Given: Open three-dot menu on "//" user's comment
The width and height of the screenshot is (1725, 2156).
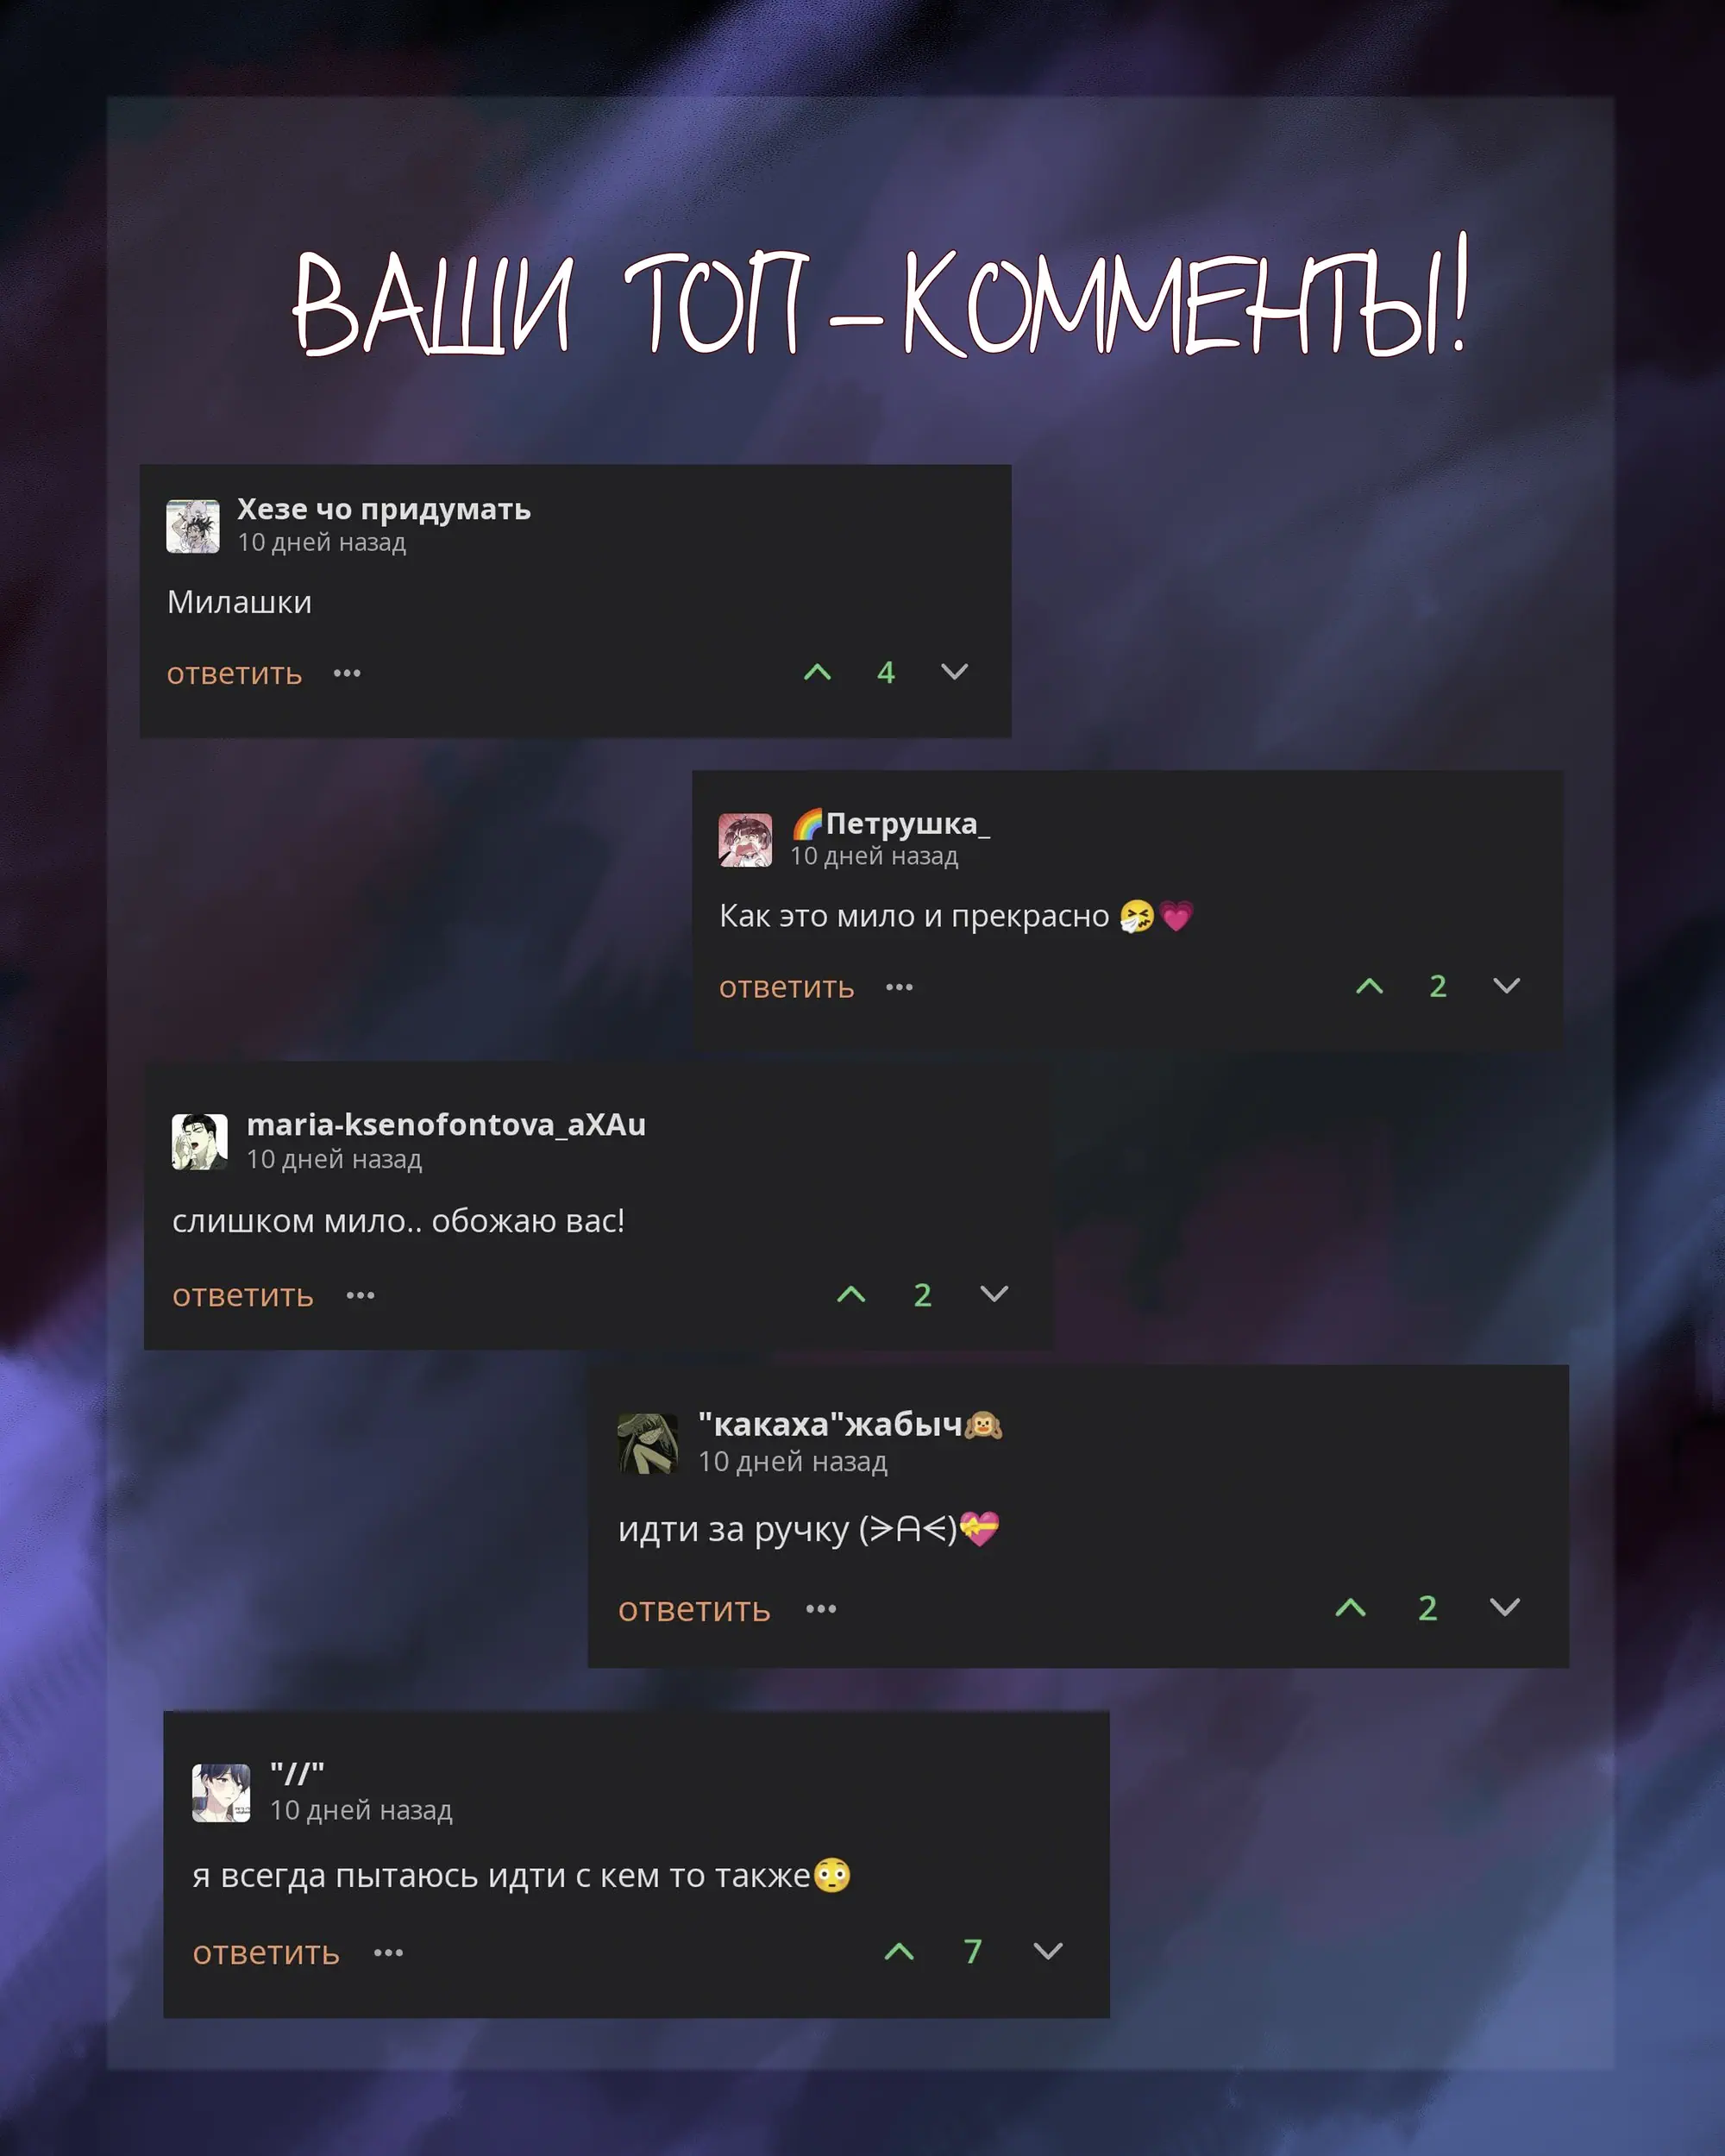Looking at the screenshot, I should [x=388, y=1953].
